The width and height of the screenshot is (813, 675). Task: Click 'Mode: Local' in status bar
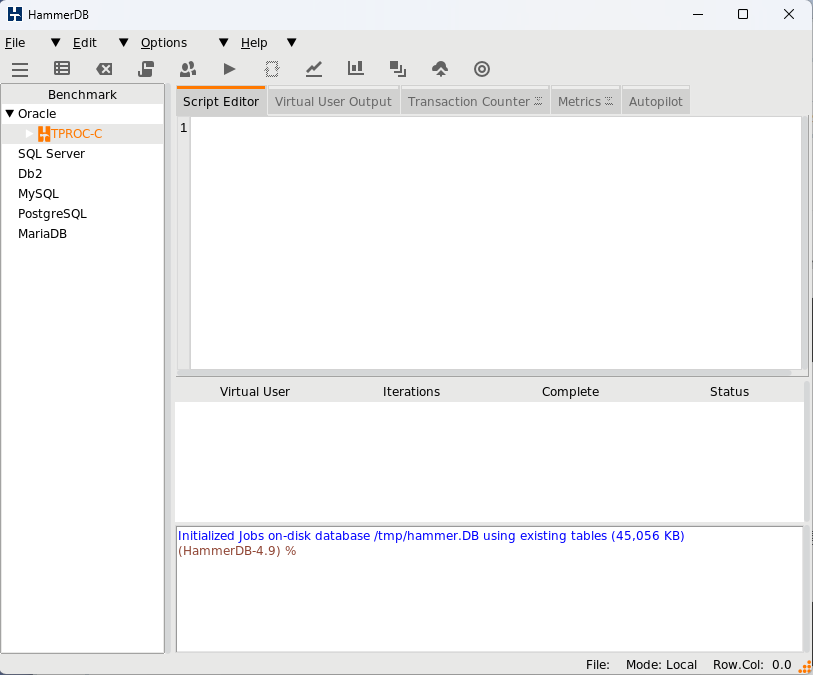point(661,665)
